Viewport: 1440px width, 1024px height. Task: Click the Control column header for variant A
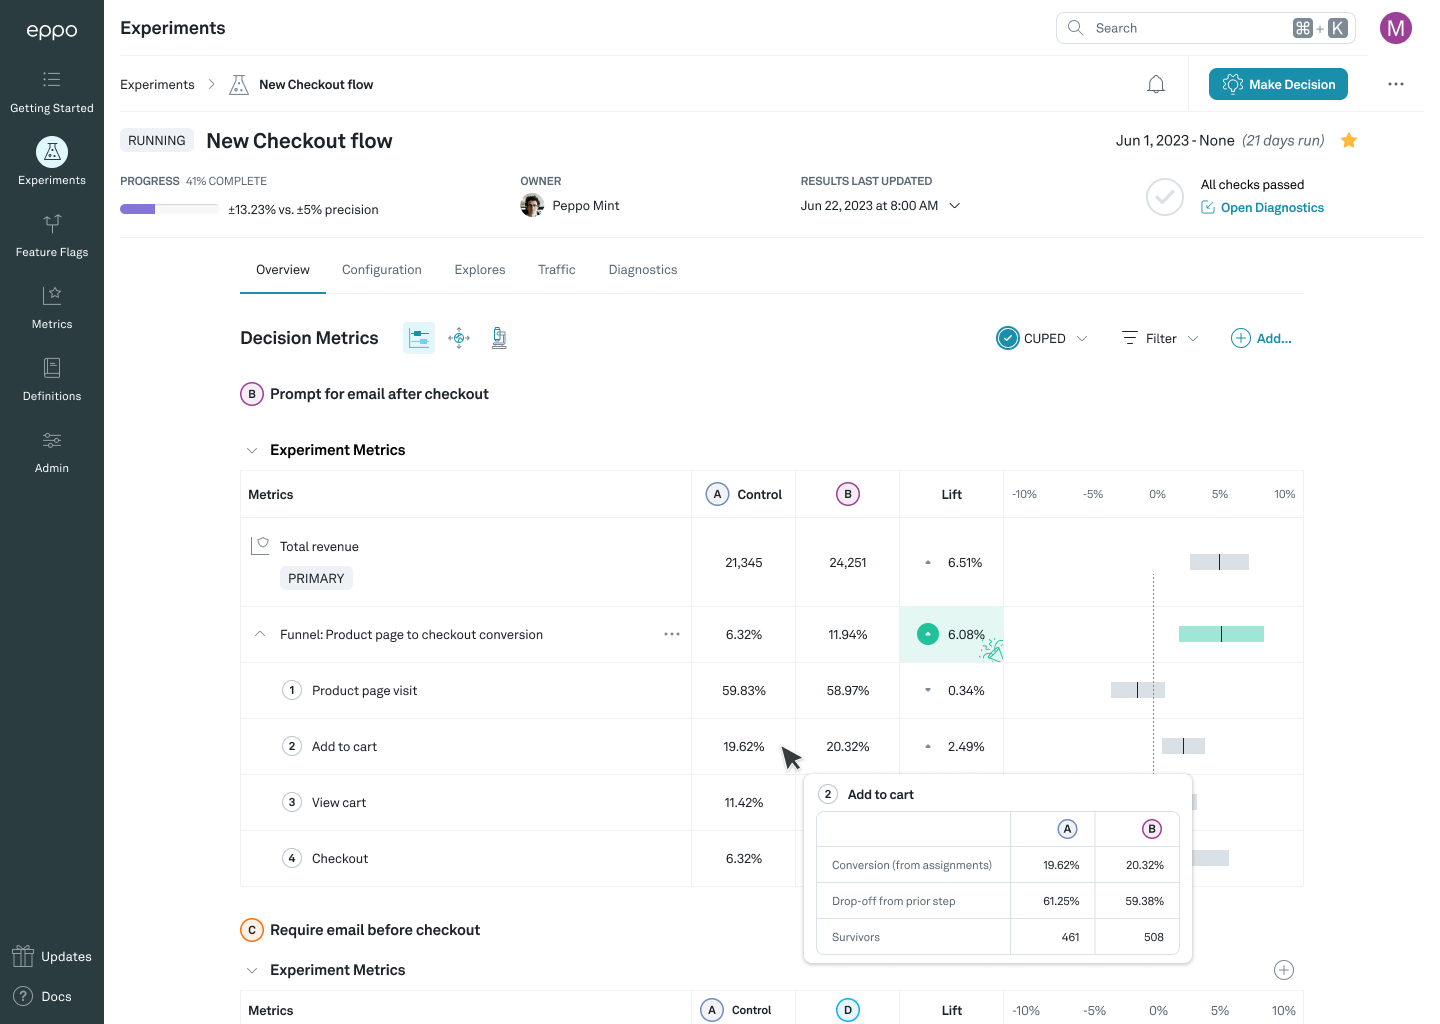pos(744,494)
